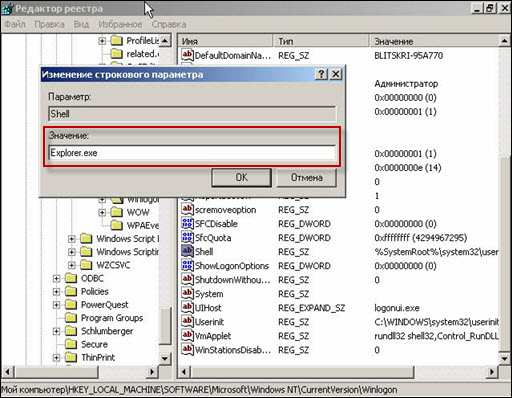The width and height of the screenshot is (512, 398).
Task: Expand the ThinPrint tree node
Action: (56, 358)
